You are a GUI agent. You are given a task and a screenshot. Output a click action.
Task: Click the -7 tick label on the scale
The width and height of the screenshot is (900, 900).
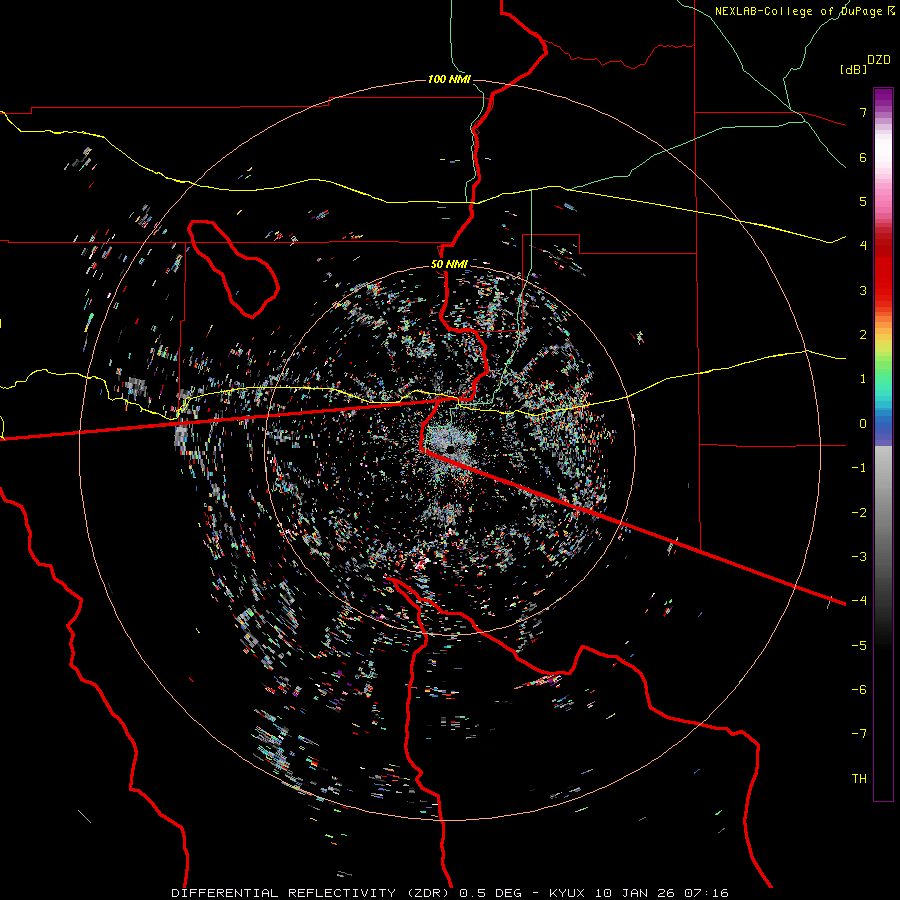coord(859,734)
